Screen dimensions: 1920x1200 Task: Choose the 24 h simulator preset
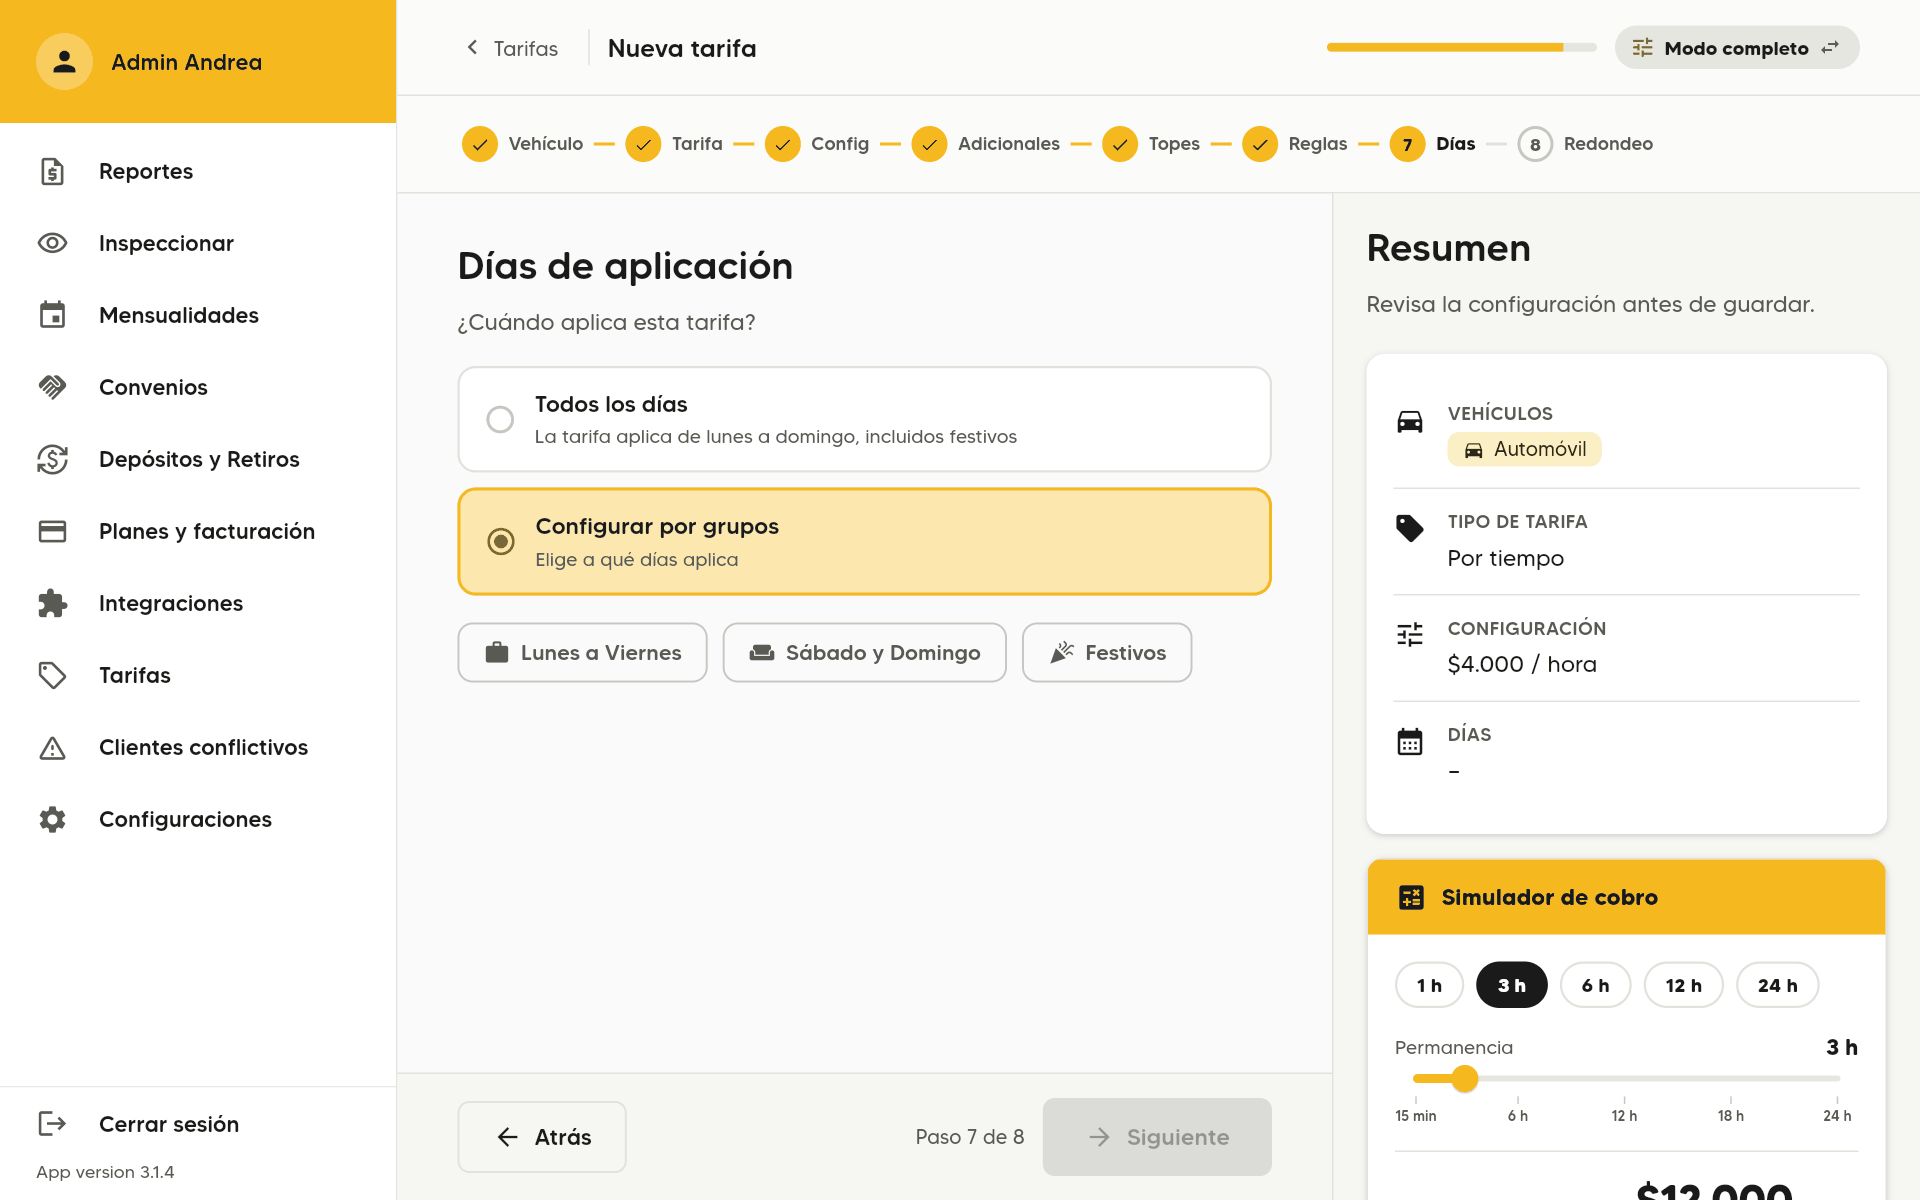[1777, 985]
